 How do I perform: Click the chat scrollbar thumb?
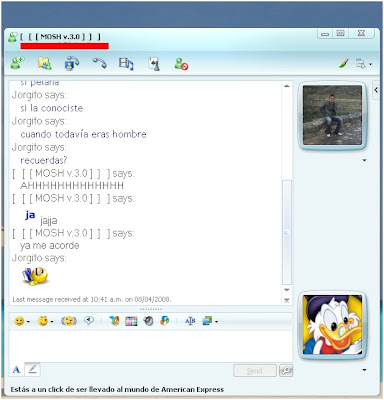point(286,232)
